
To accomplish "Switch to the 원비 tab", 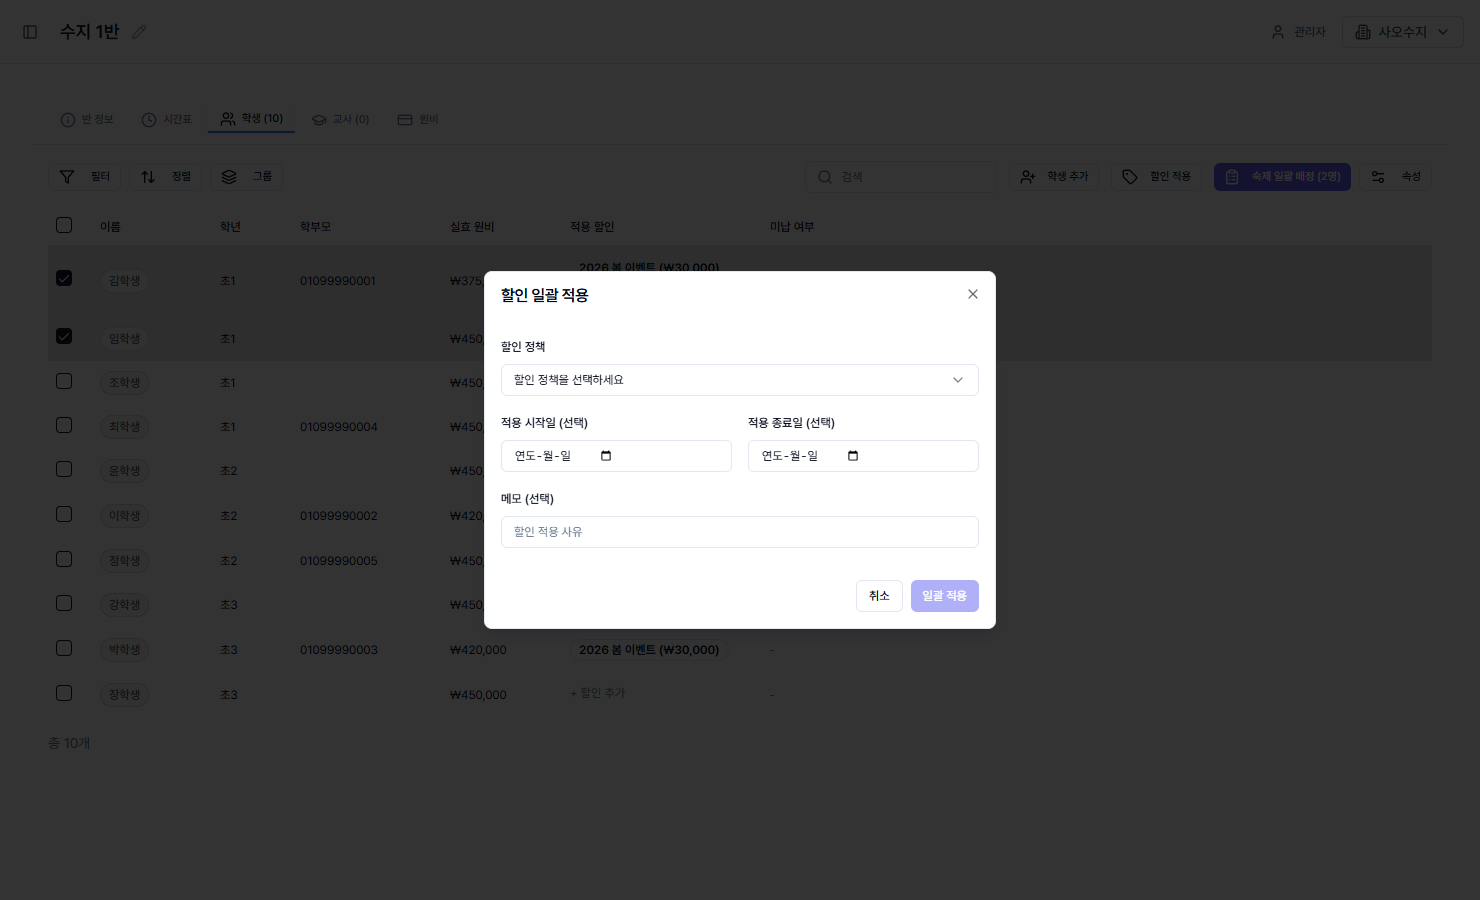I will coord(418,120).
